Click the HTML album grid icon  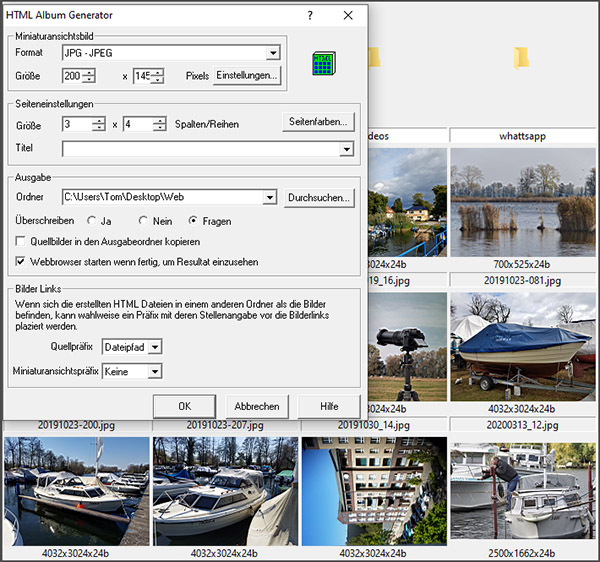tap(323, 62)
